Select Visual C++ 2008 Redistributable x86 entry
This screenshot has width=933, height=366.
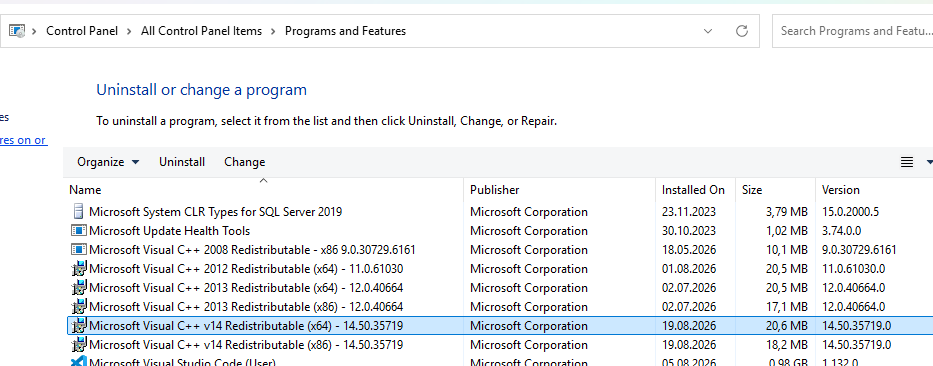point(252,249)
